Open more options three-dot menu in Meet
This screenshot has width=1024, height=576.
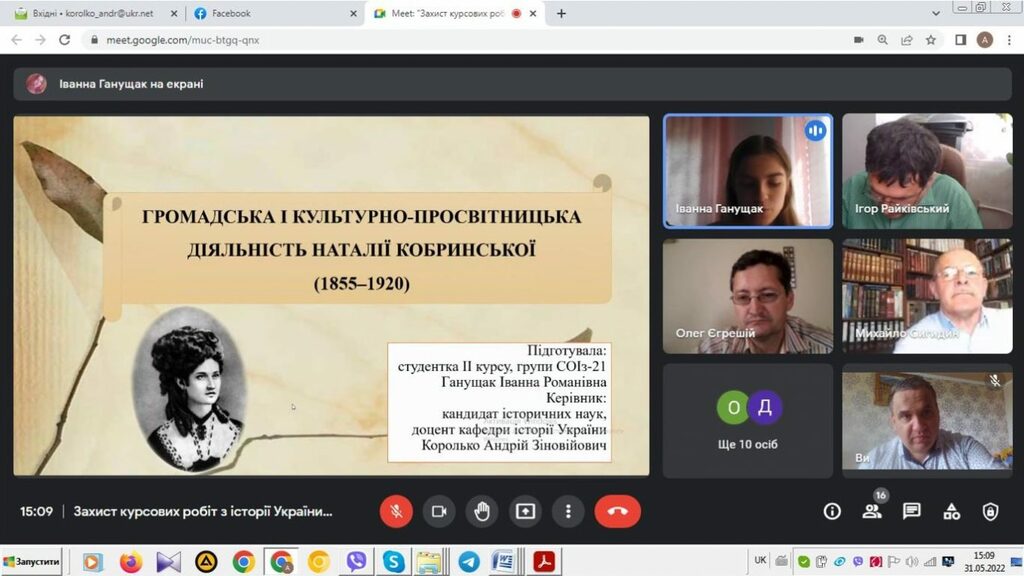click(568, 511)
